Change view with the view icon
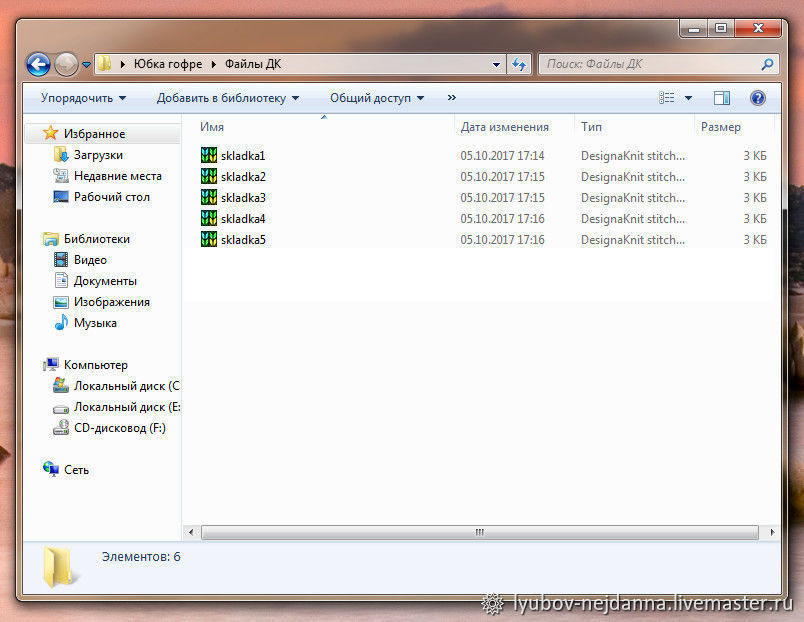 (x=667, y=97)
